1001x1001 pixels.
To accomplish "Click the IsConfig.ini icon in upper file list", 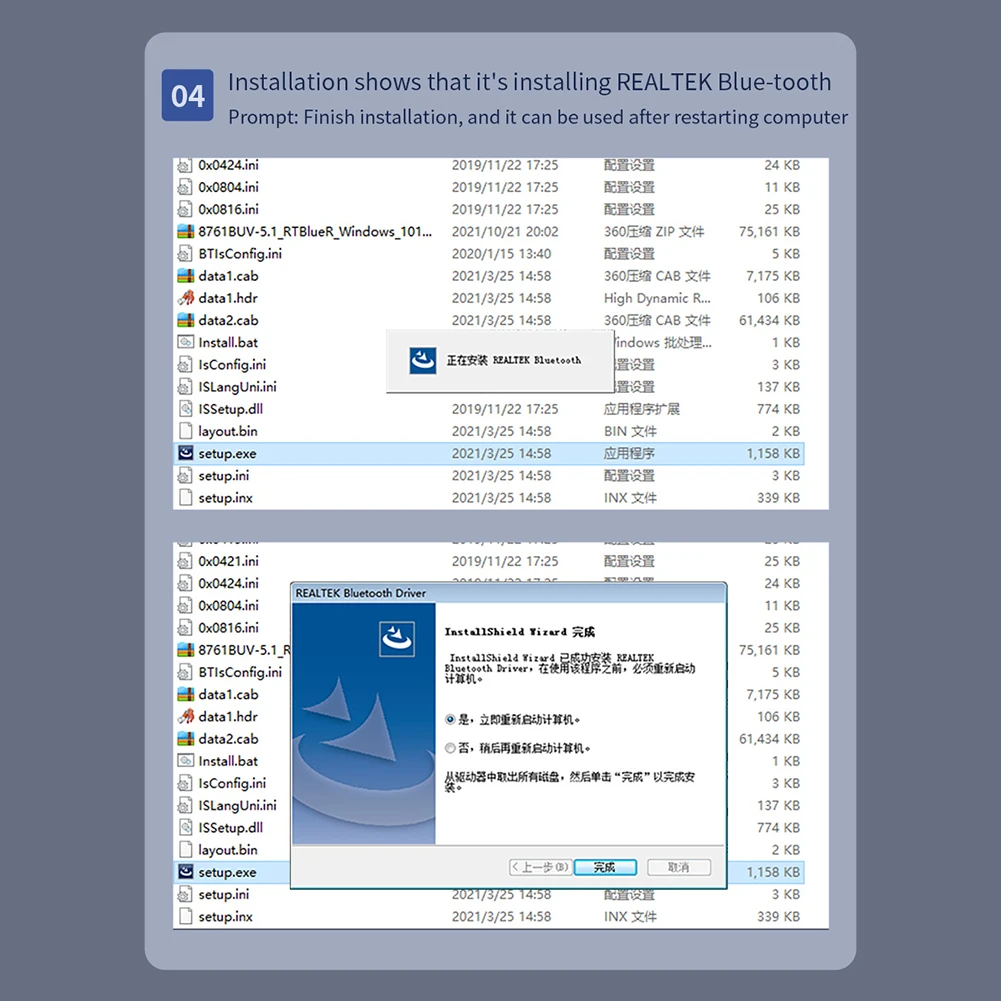I will pos(185,365).
